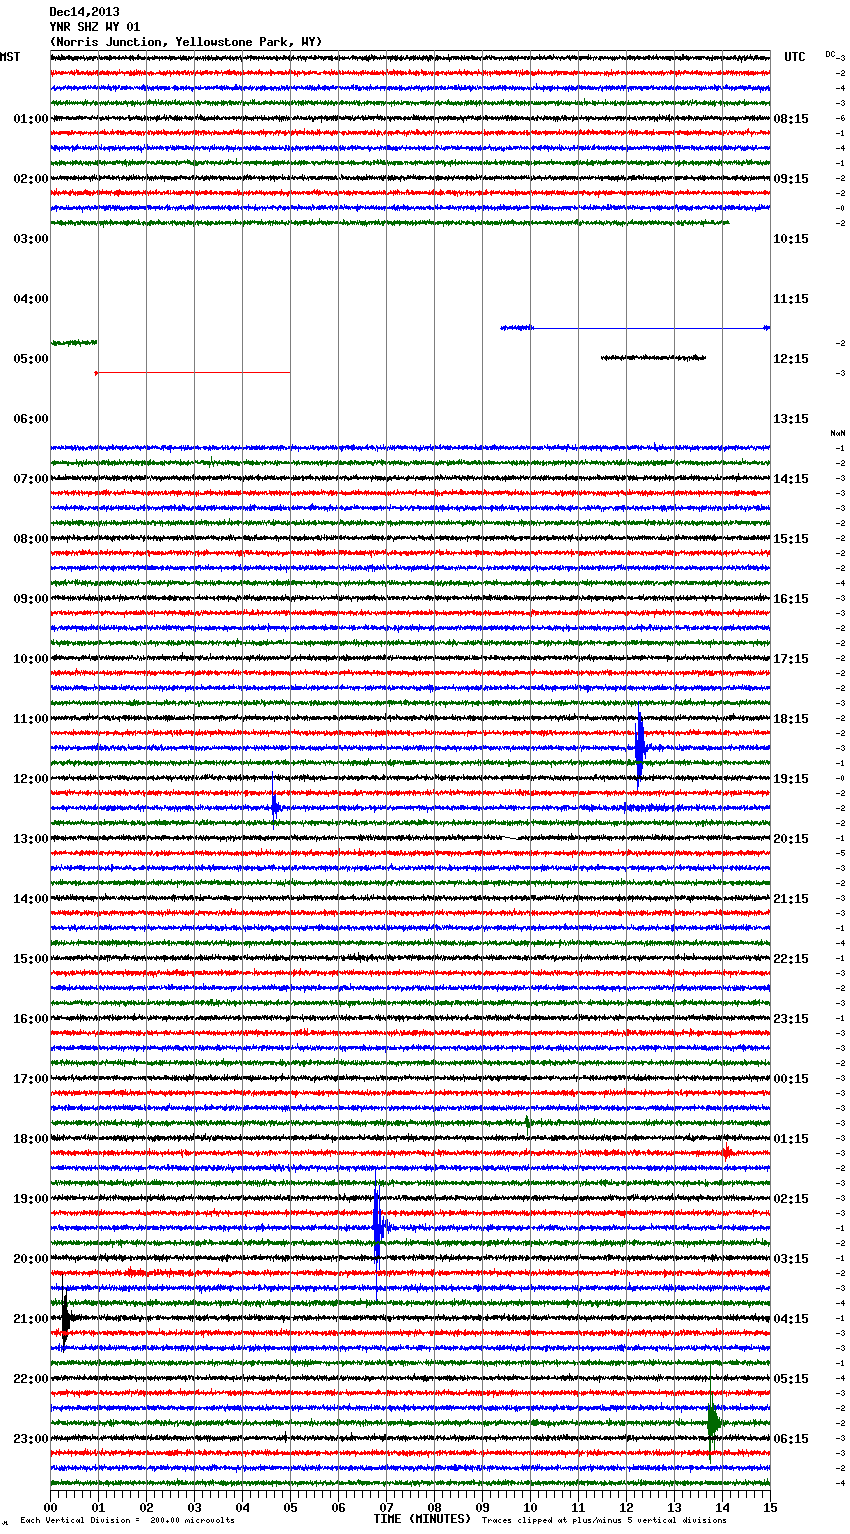Click the 'Each Vertical Division = 200.00 microvolts' note
Image resolution: width=850 pixels, height=1534 pixels.
[x=128, y=1521]
